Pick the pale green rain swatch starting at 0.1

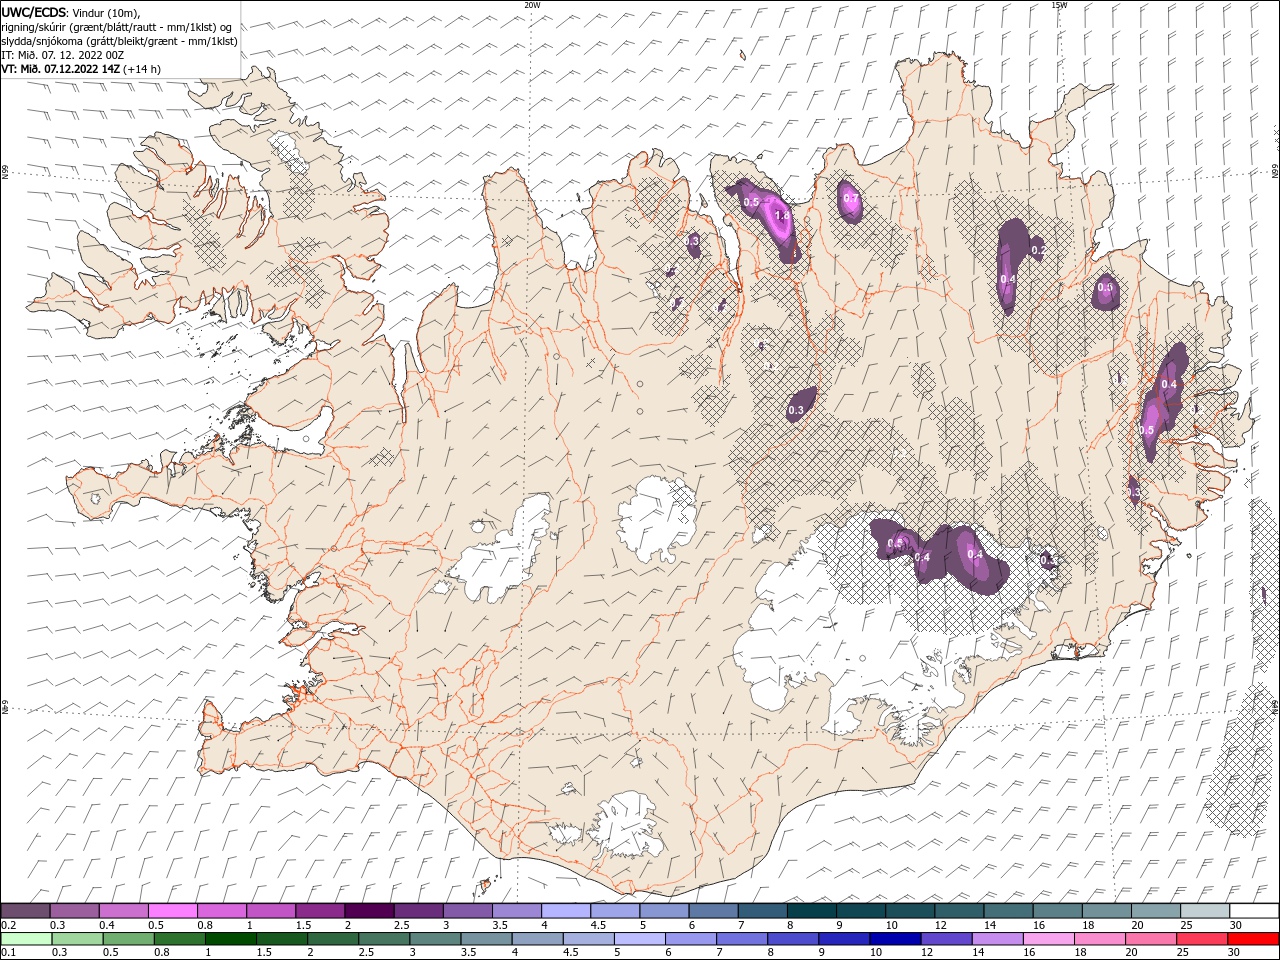click(x=26, y=939)
